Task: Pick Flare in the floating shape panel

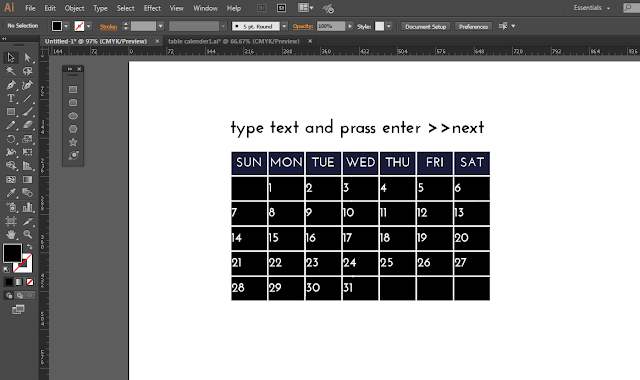Action: 73,155
